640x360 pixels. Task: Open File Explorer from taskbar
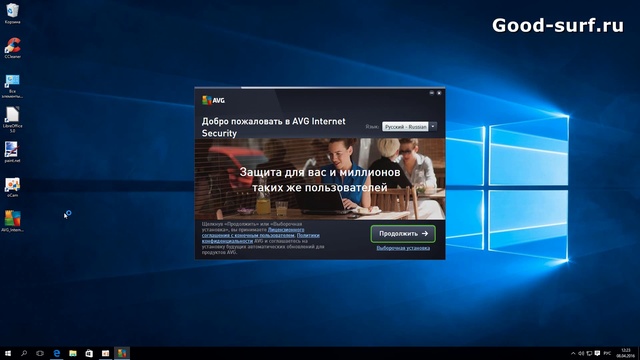point(73,353)
